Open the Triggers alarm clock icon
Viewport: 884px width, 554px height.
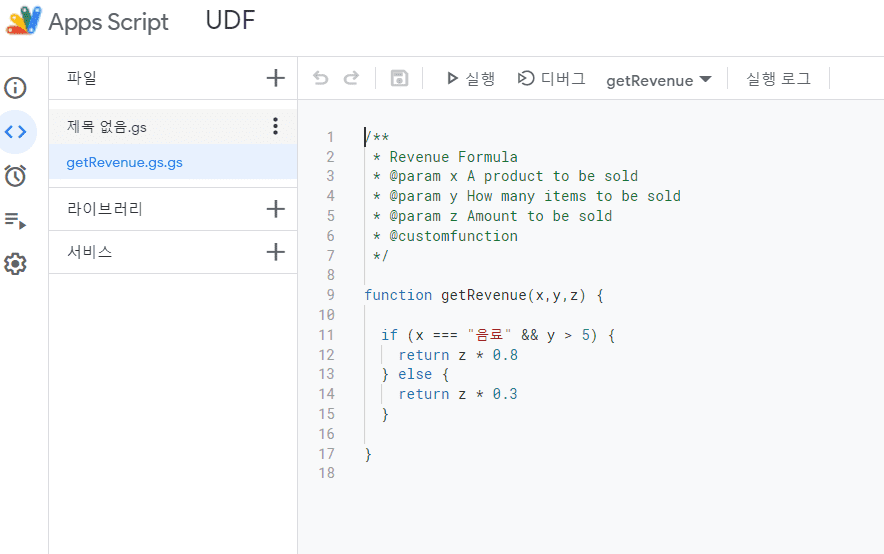click(x=15, y=176)
